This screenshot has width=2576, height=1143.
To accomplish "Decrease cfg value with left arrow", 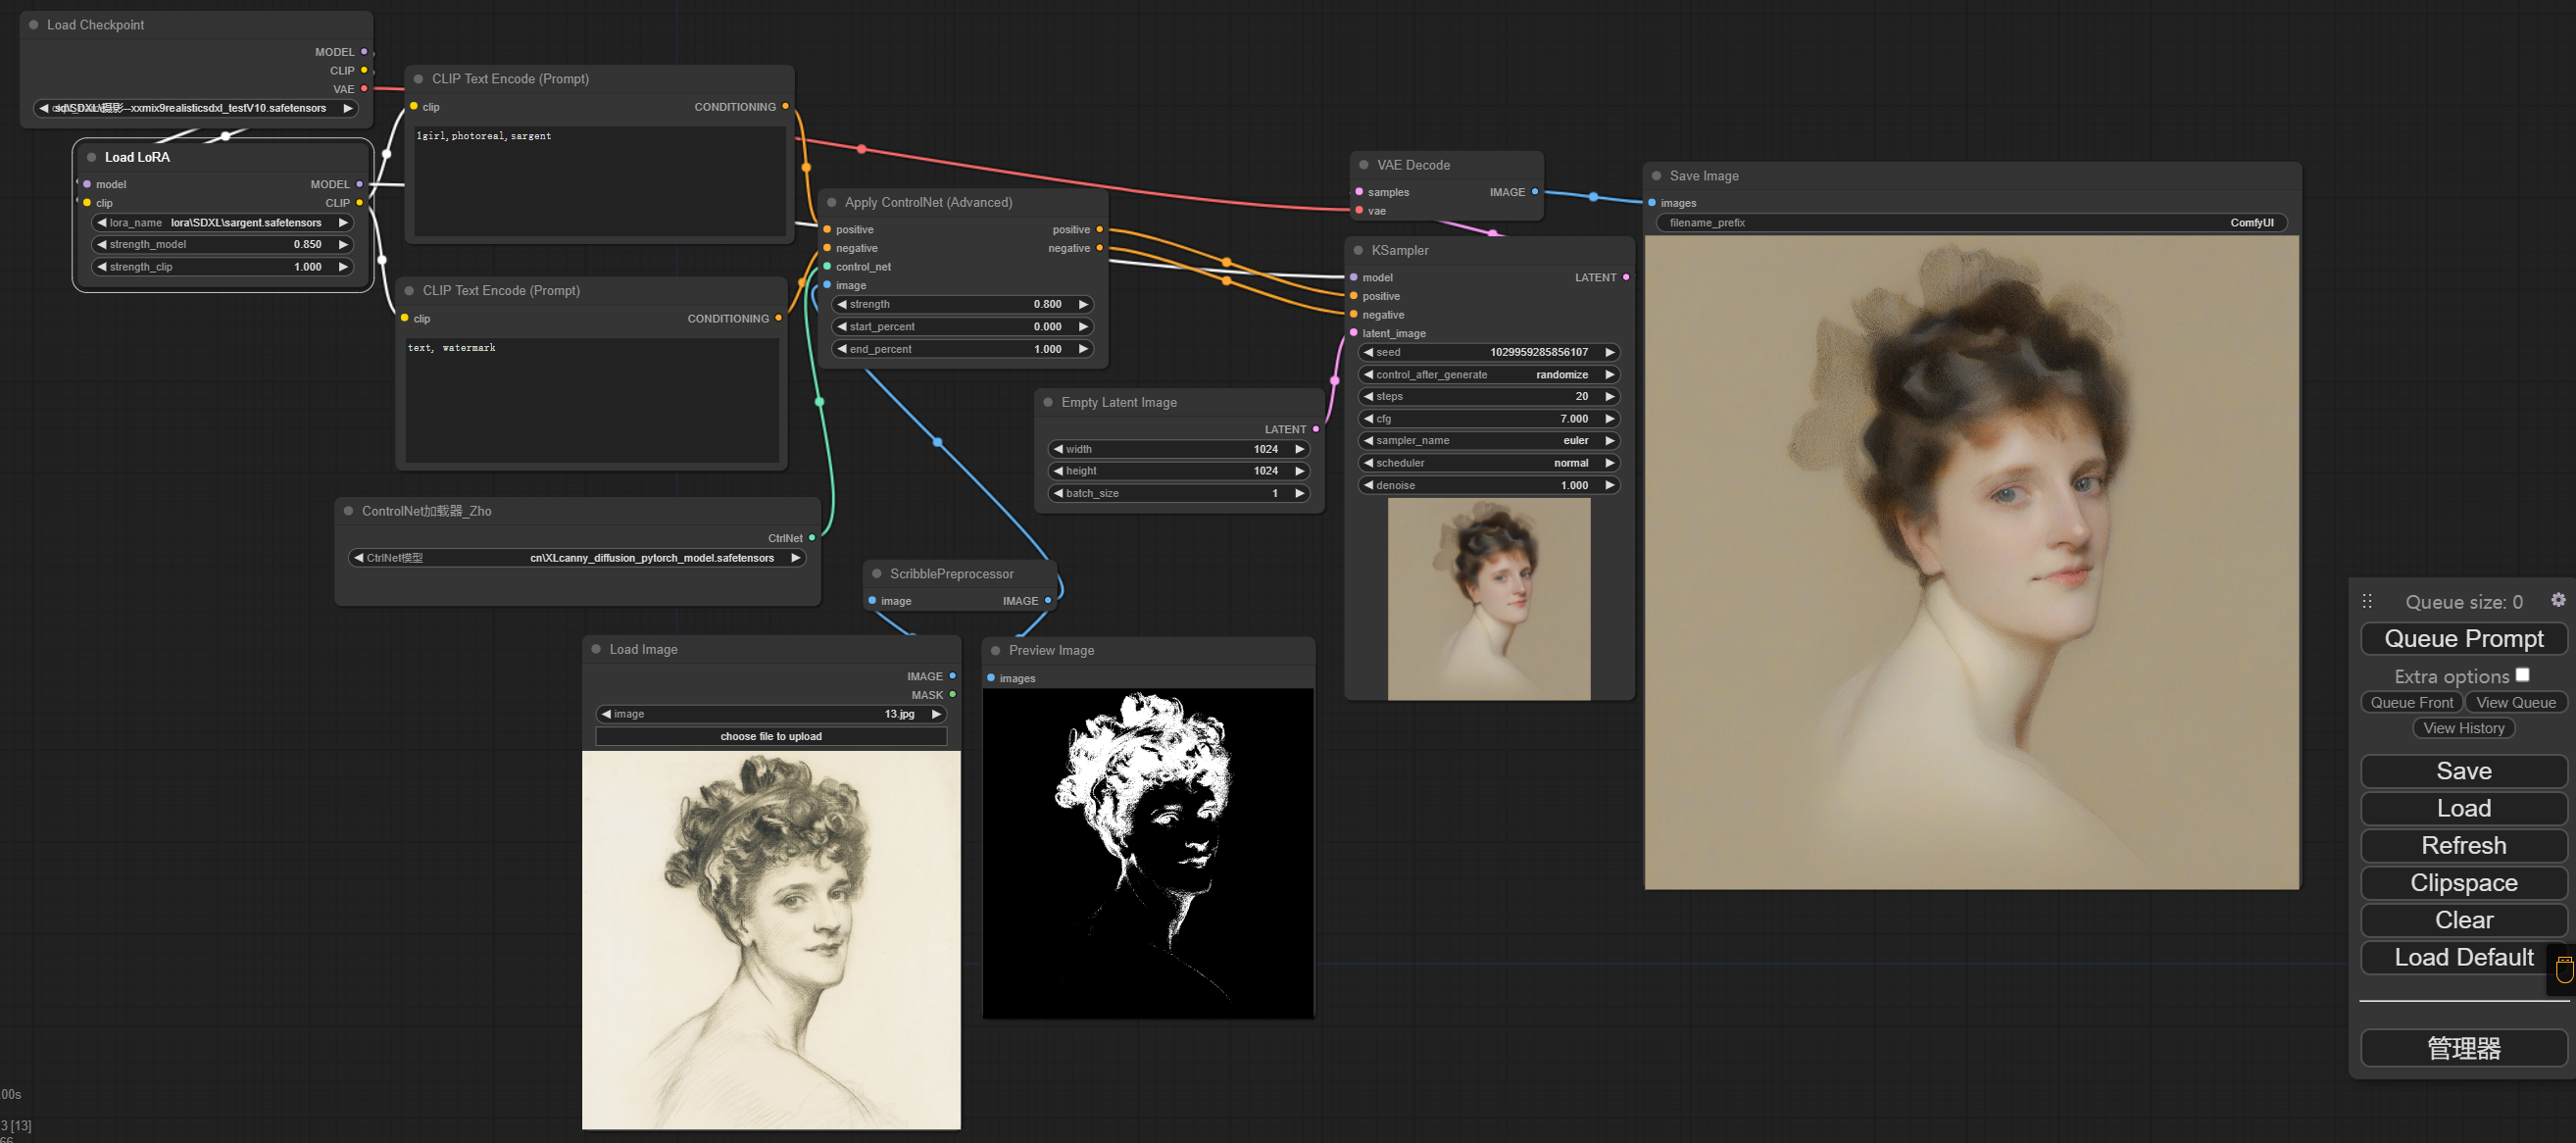I will pos(1368,419).
